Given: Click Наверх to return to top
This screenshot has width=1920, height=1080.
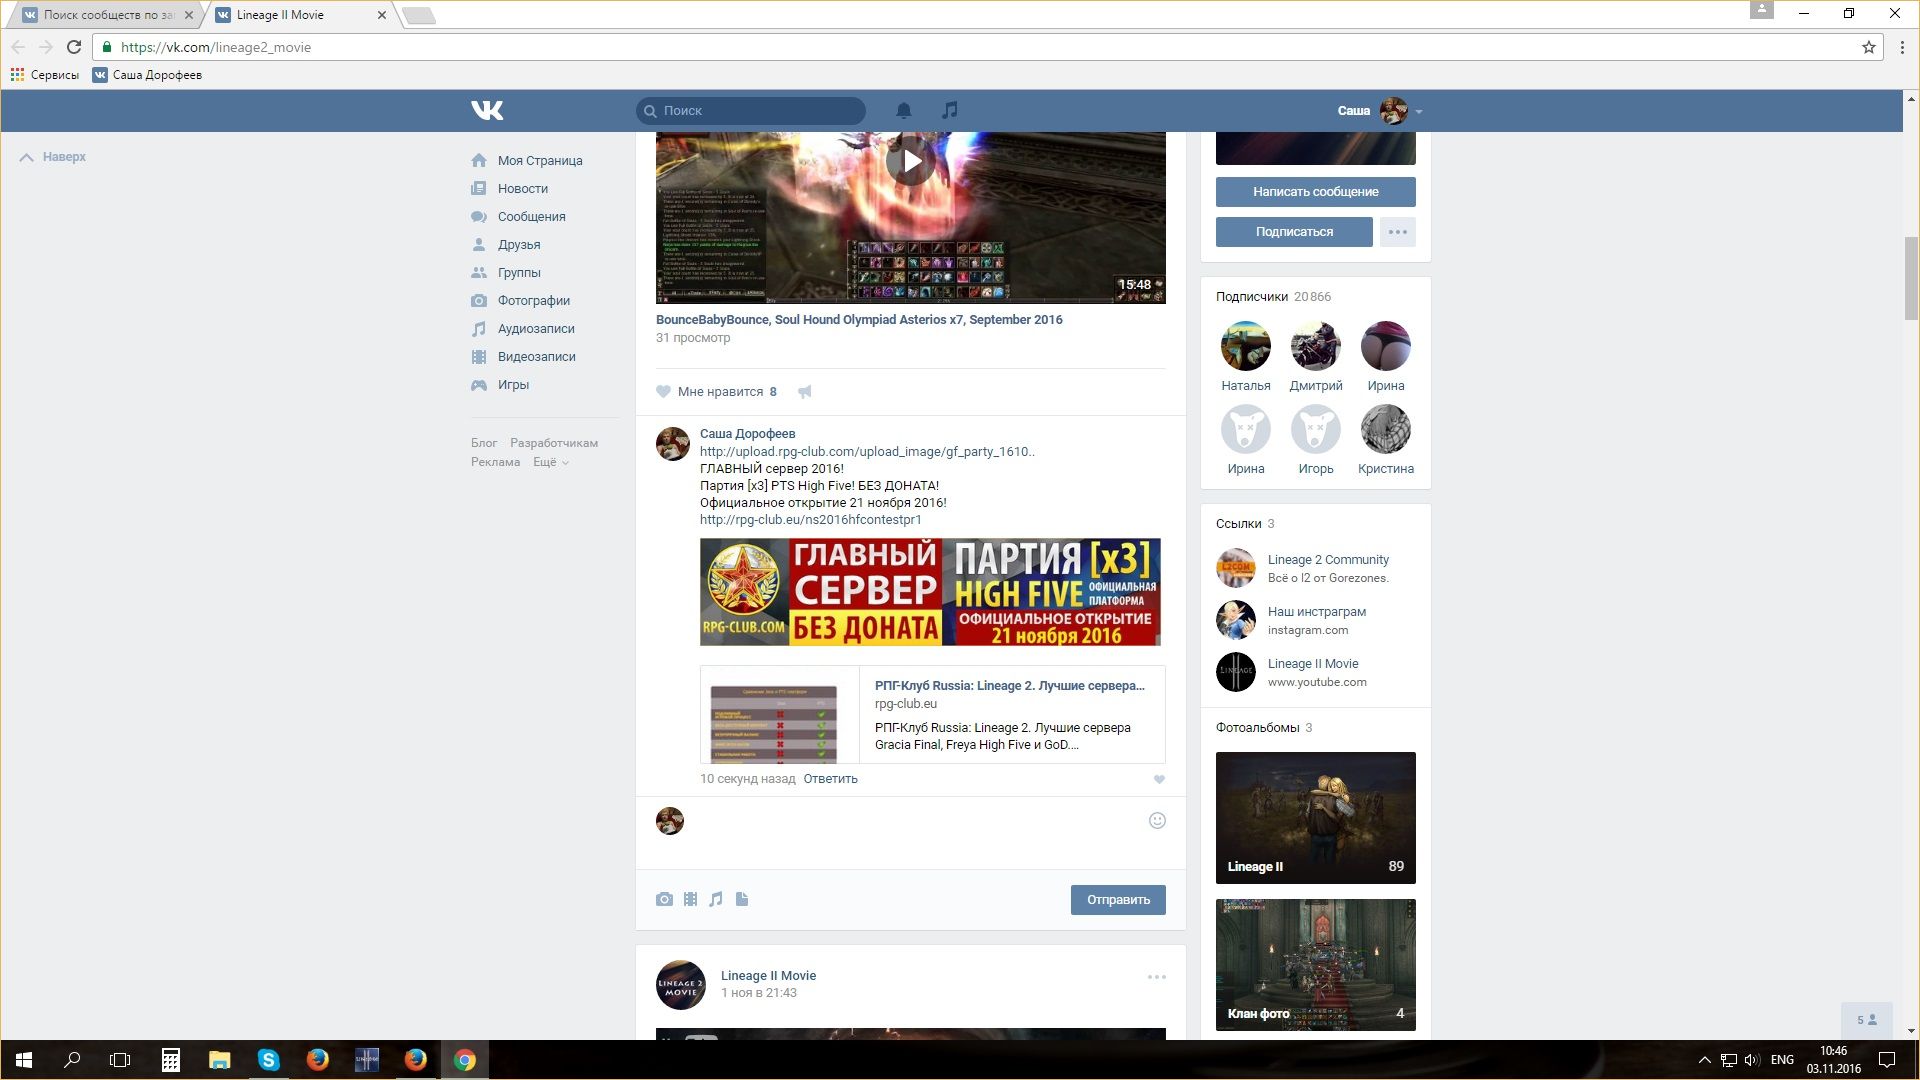Looking at the screenshot, I should coord(53,157).
